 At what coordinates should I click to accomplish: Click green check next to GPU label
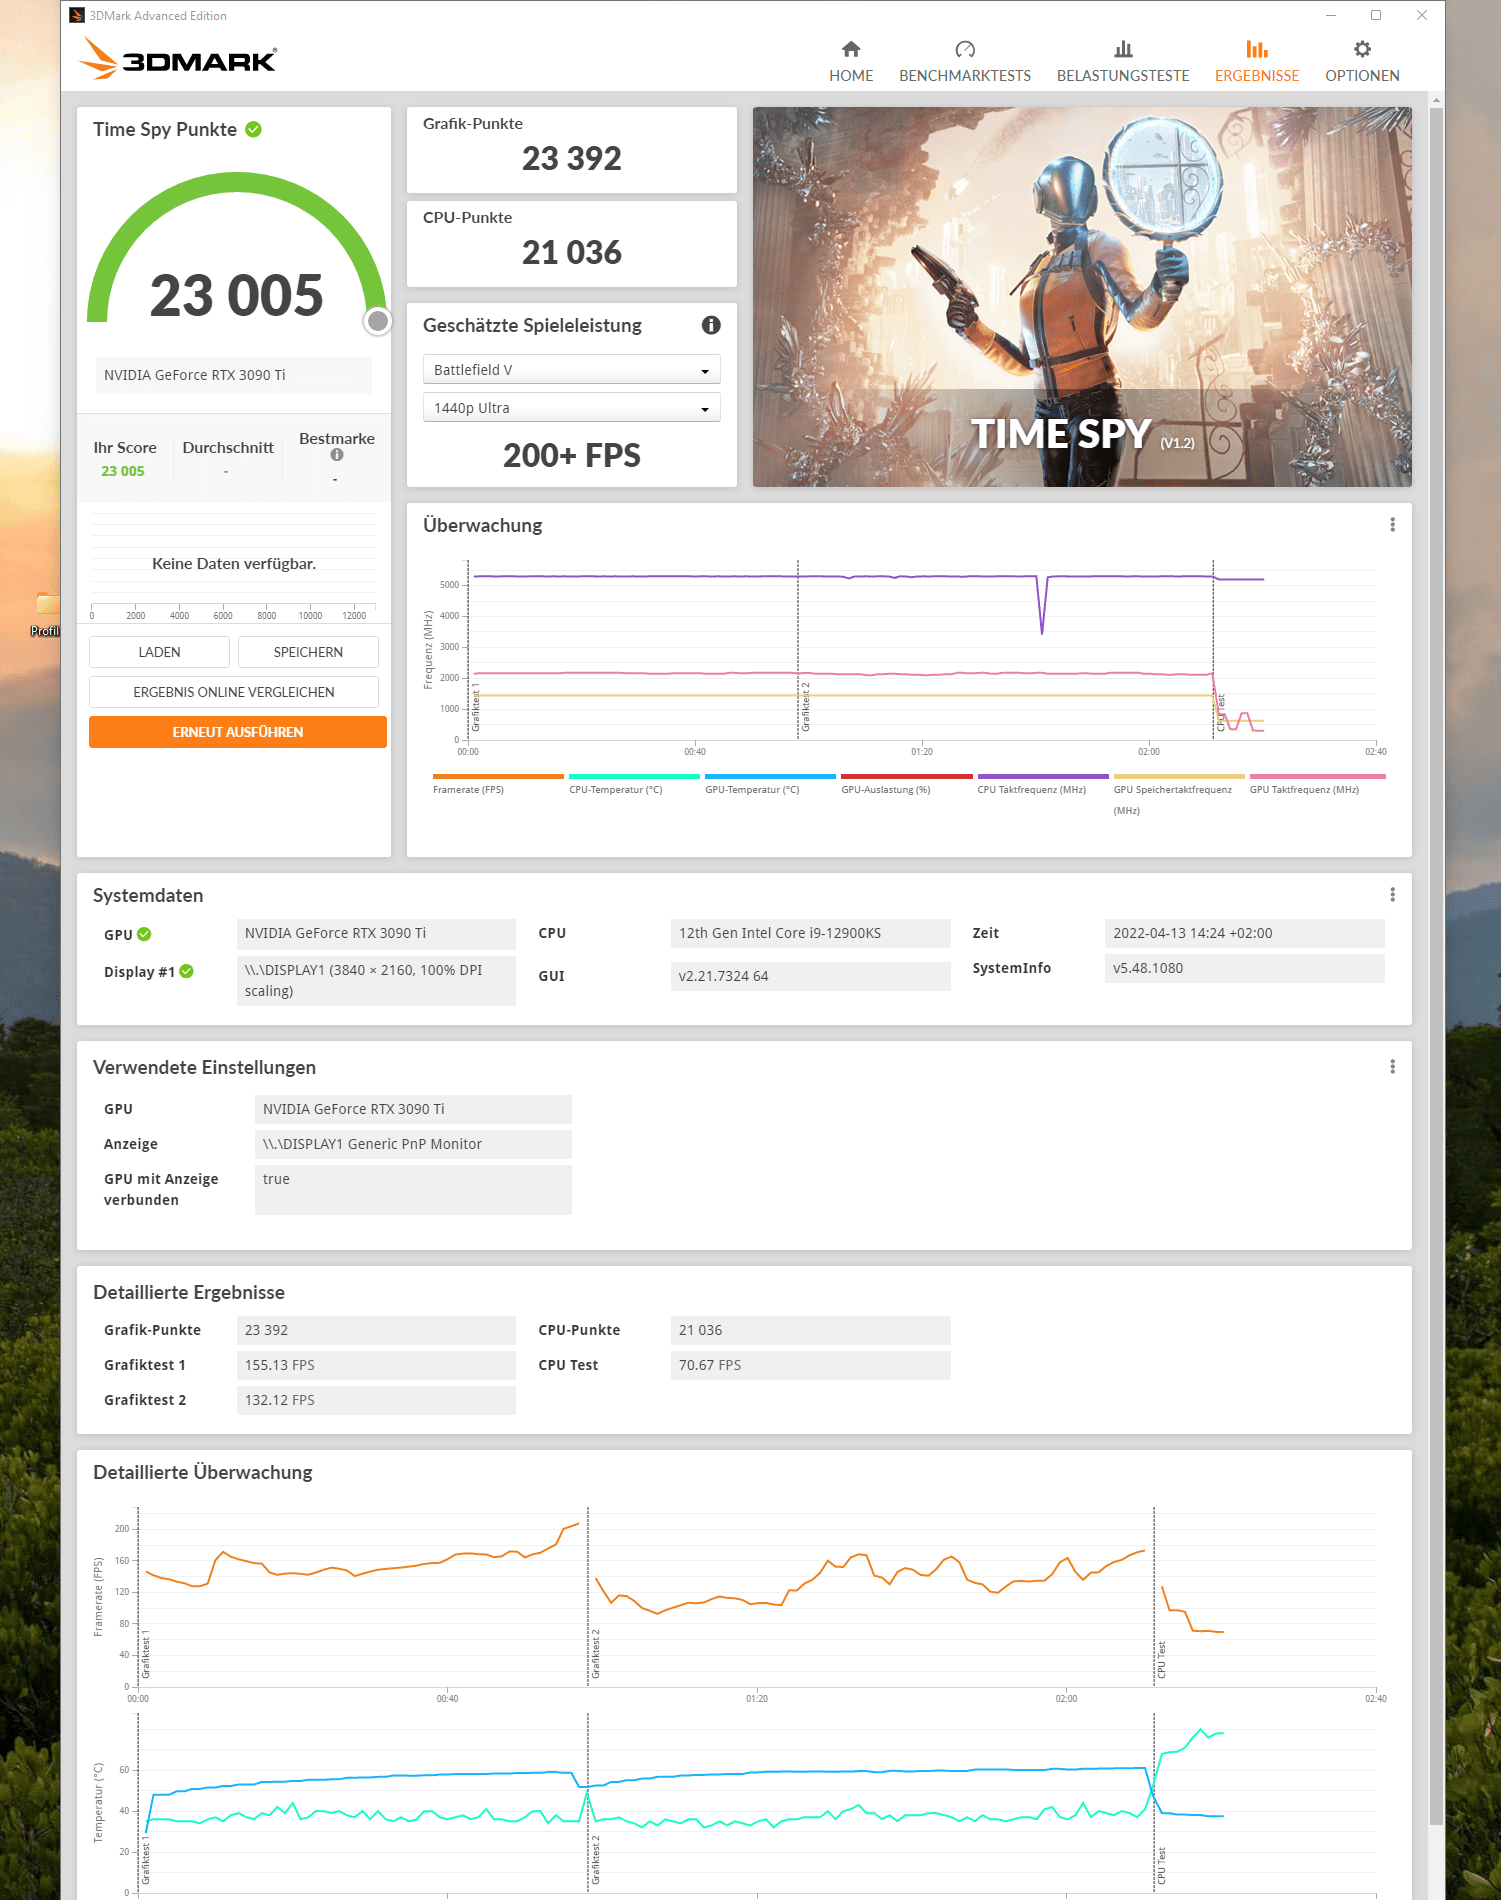[x=144, y=934]
